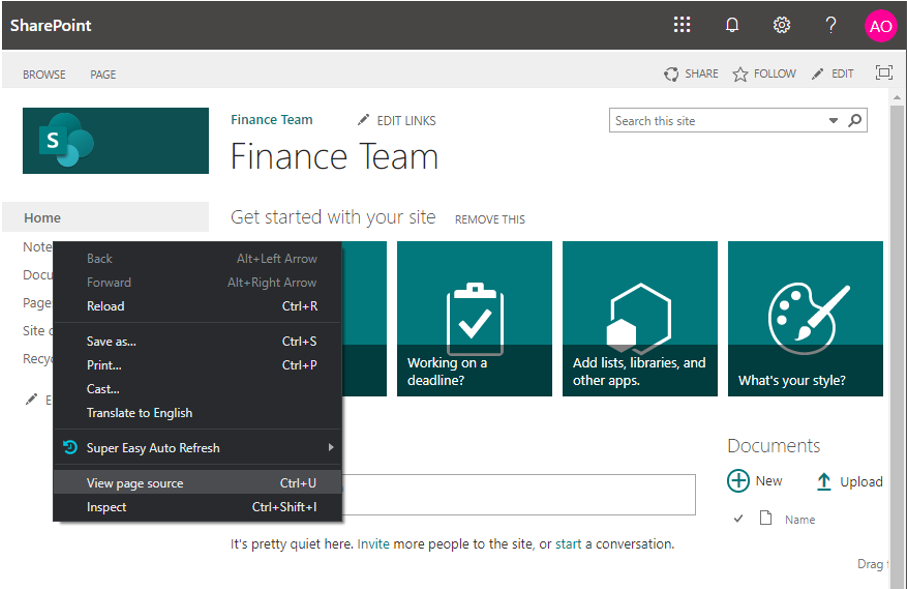The height and width of the screenshot is (589, 907).
Task: Click the clipboard checkmark icon
Action: click(x=475, y=318)
